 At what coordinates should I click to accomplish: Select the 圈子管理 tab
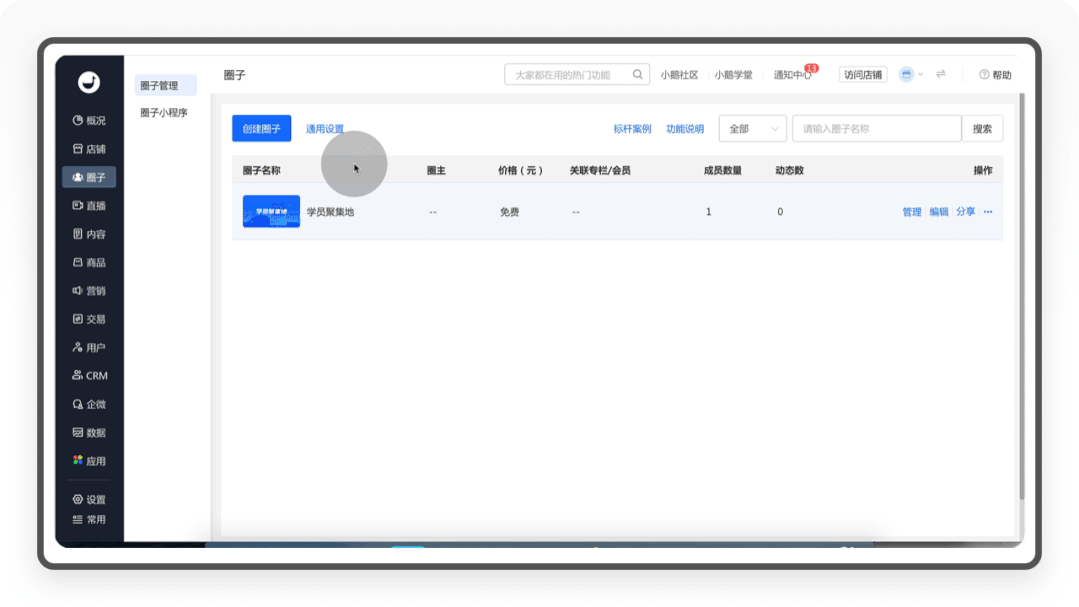pyautogui.click(x=166, y=85)
